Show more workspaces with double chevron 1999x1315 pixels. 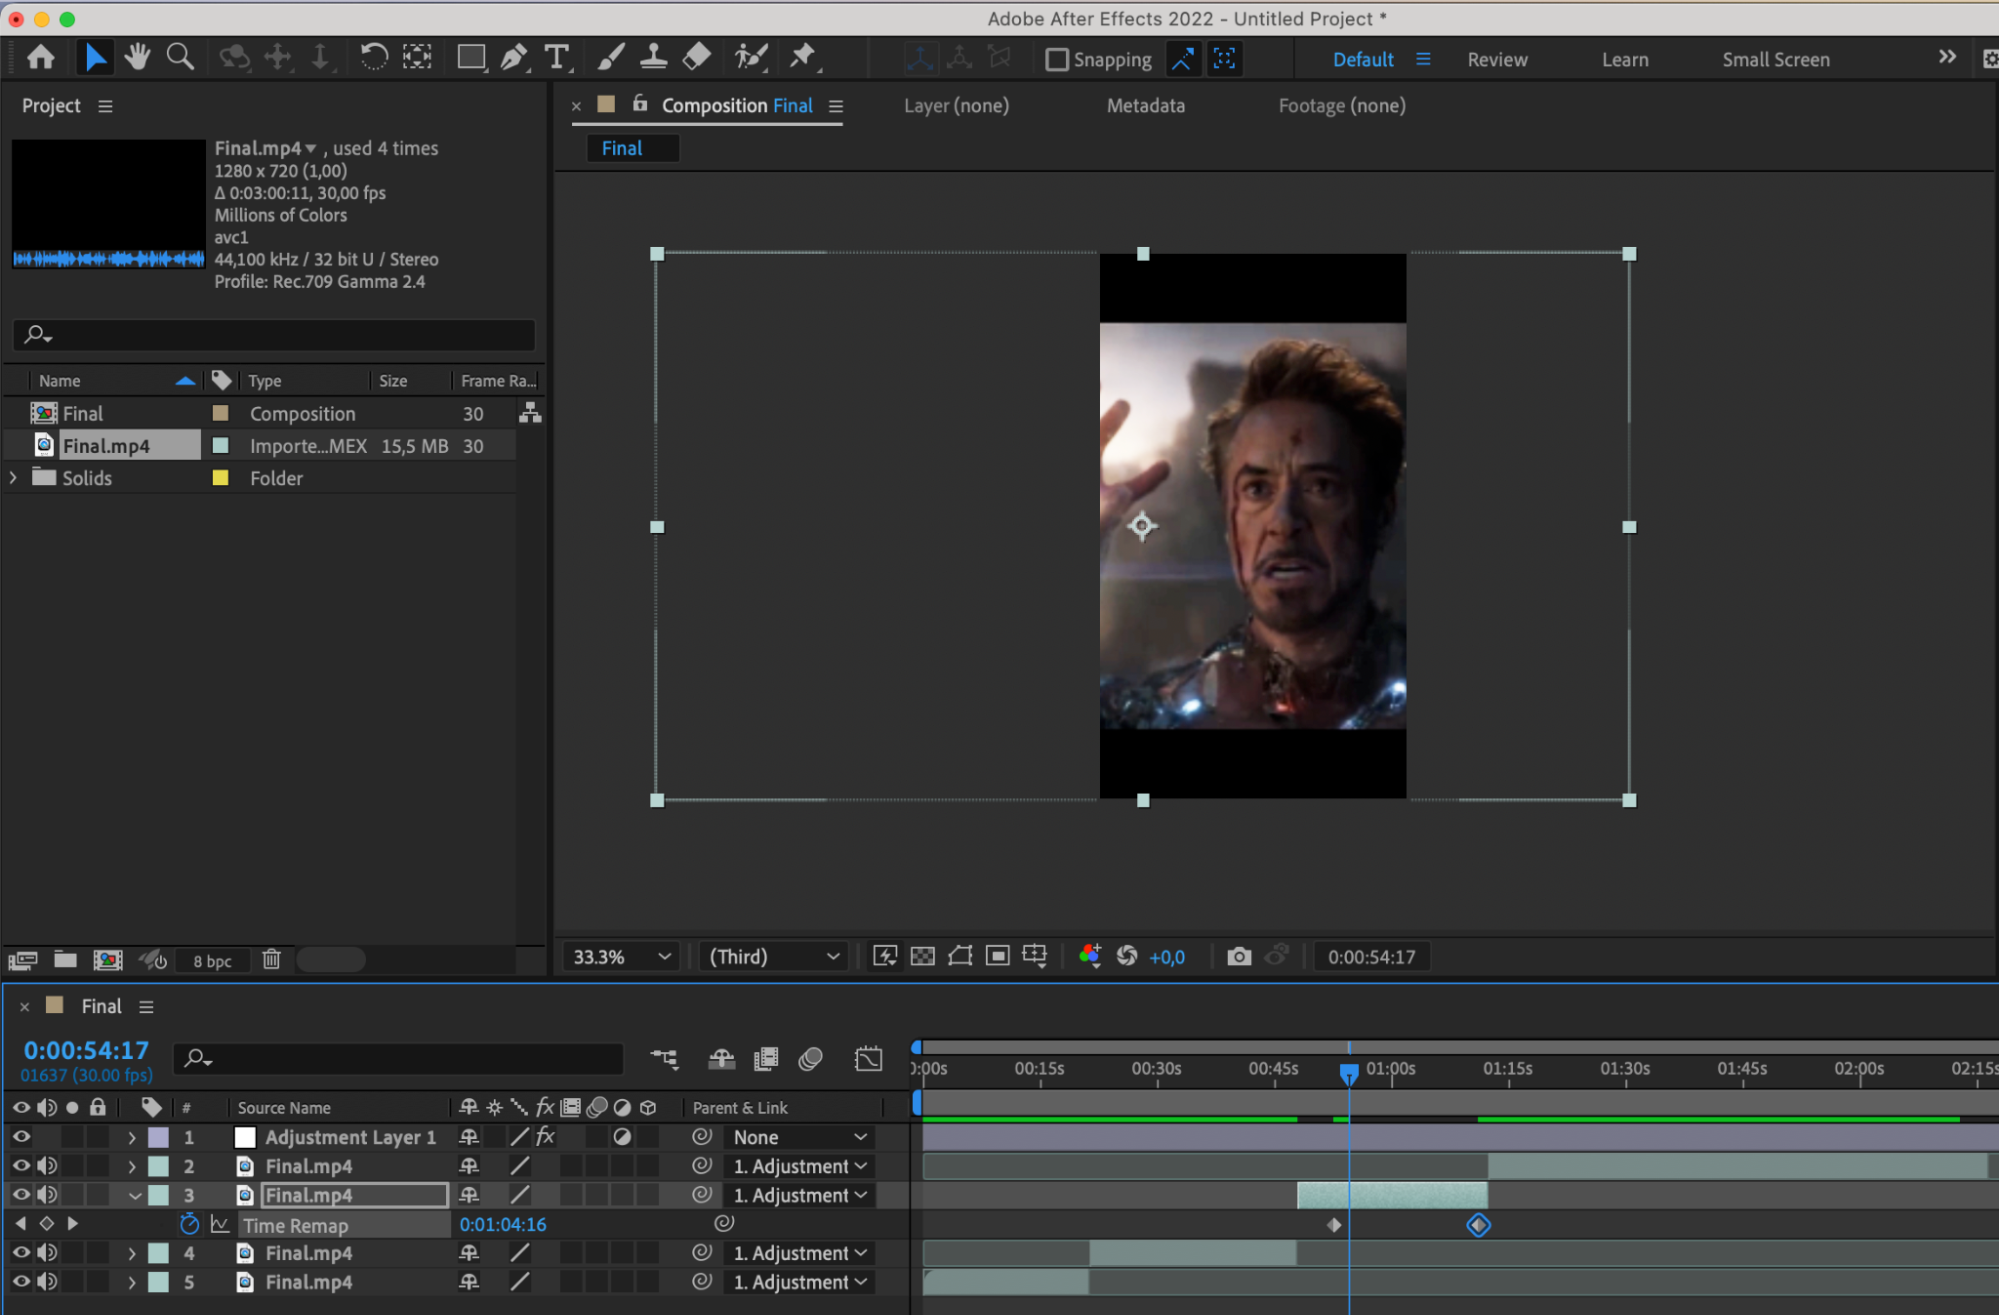pos(1946,57)
